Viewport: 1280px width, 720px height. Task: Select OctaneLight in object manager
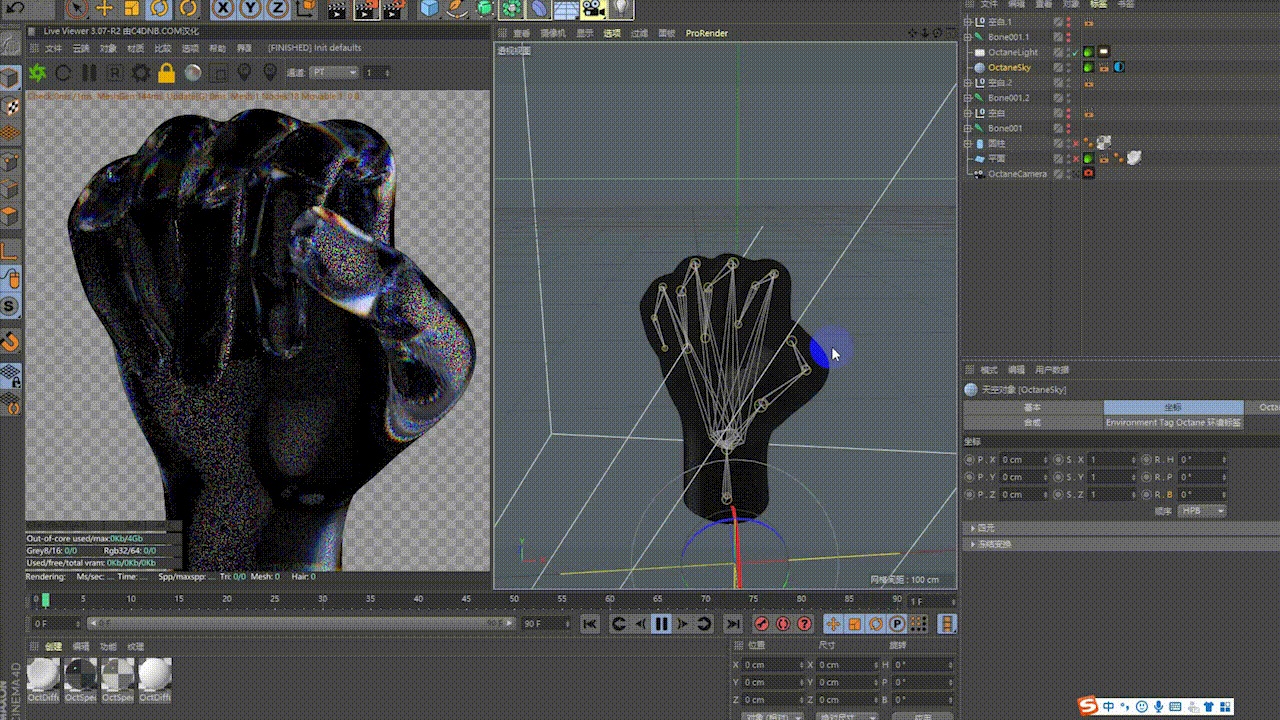pos(1012,52)
